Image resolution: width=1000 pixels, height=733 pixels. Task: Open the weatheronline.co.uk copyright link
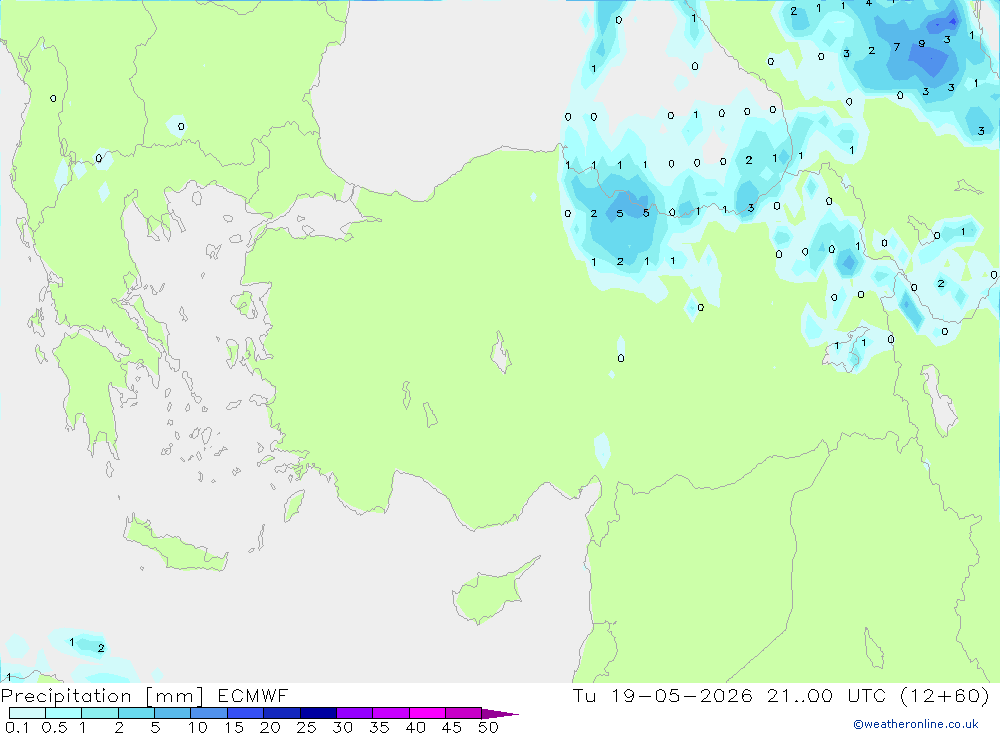916,724
